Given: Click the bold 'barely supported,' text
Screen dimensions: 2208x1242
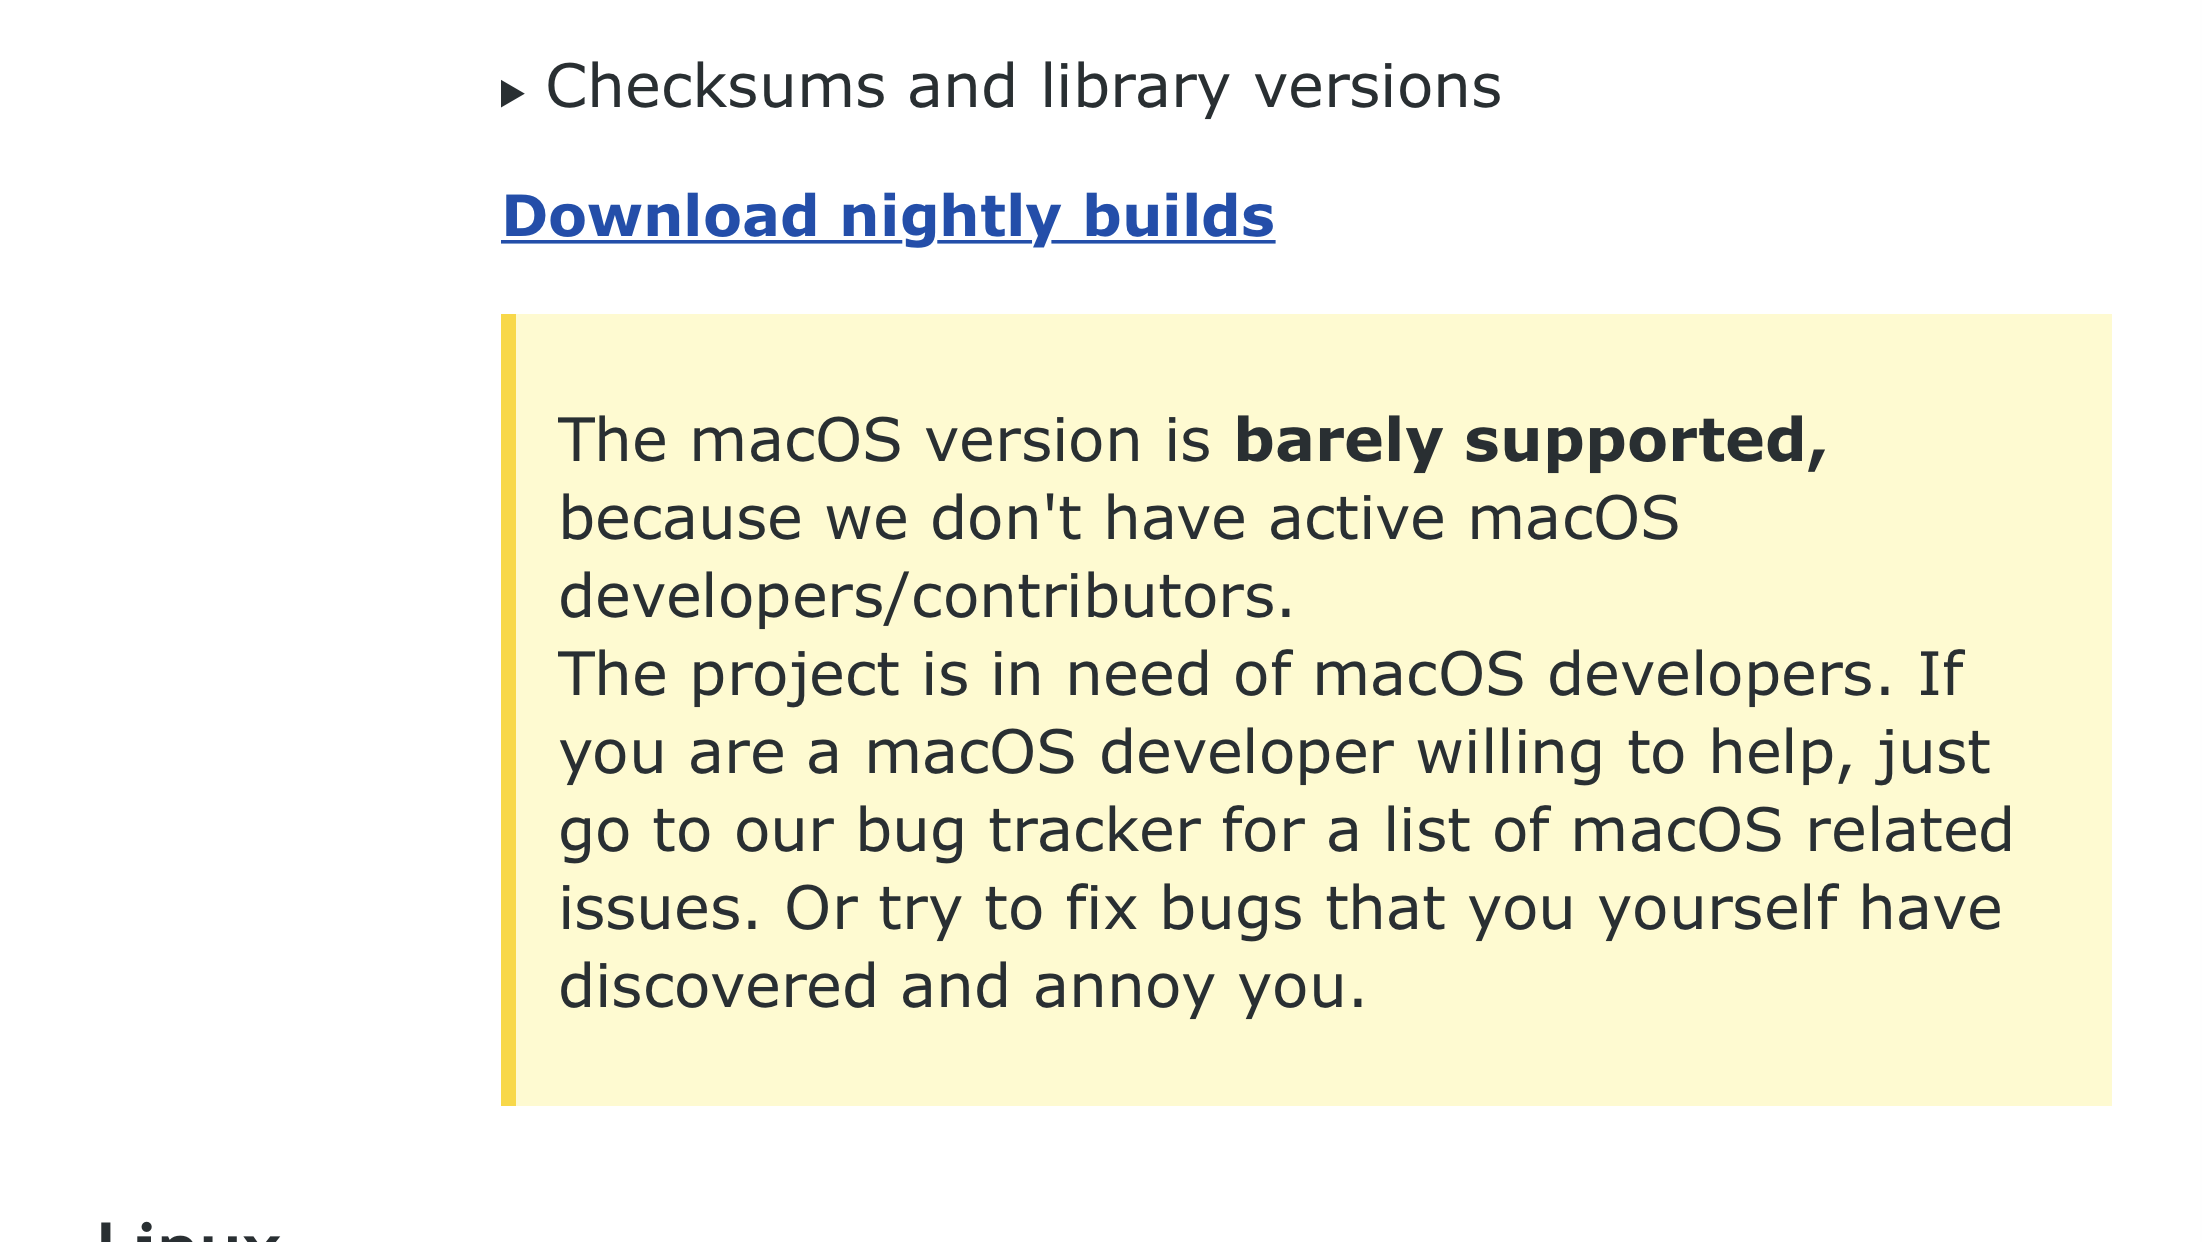Looking at the screenshot, I should point(1530,441).
